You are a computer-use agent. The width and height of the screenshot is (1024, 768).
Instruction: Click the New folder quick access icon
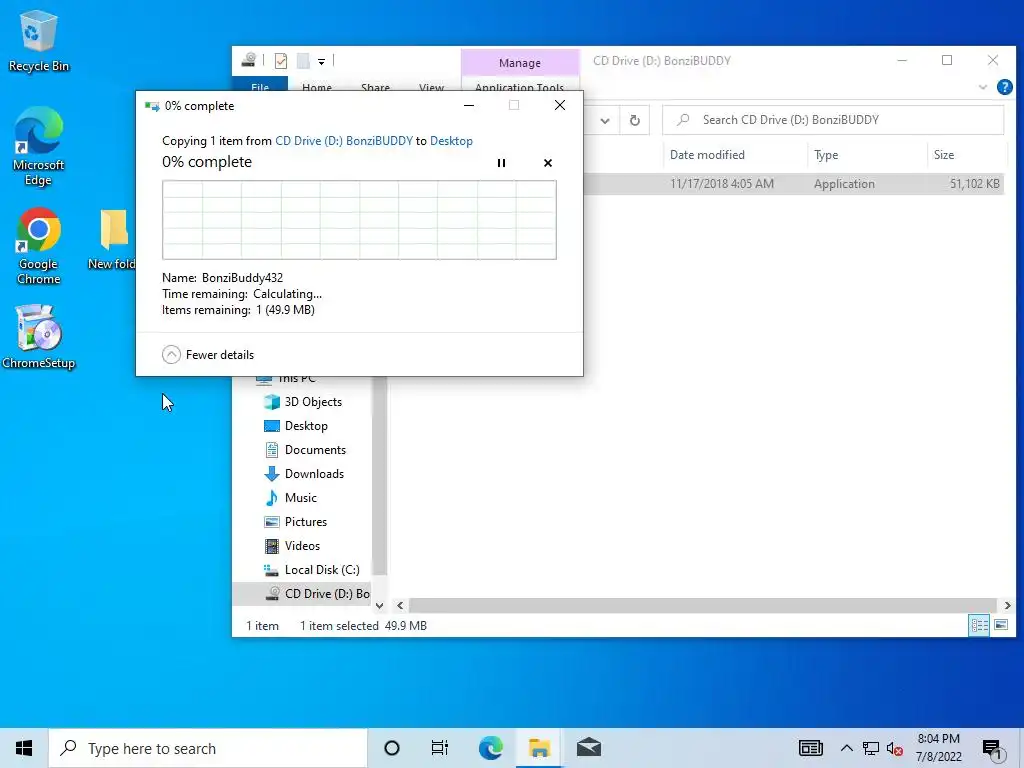pyautogui.click(x=303, y=61)
